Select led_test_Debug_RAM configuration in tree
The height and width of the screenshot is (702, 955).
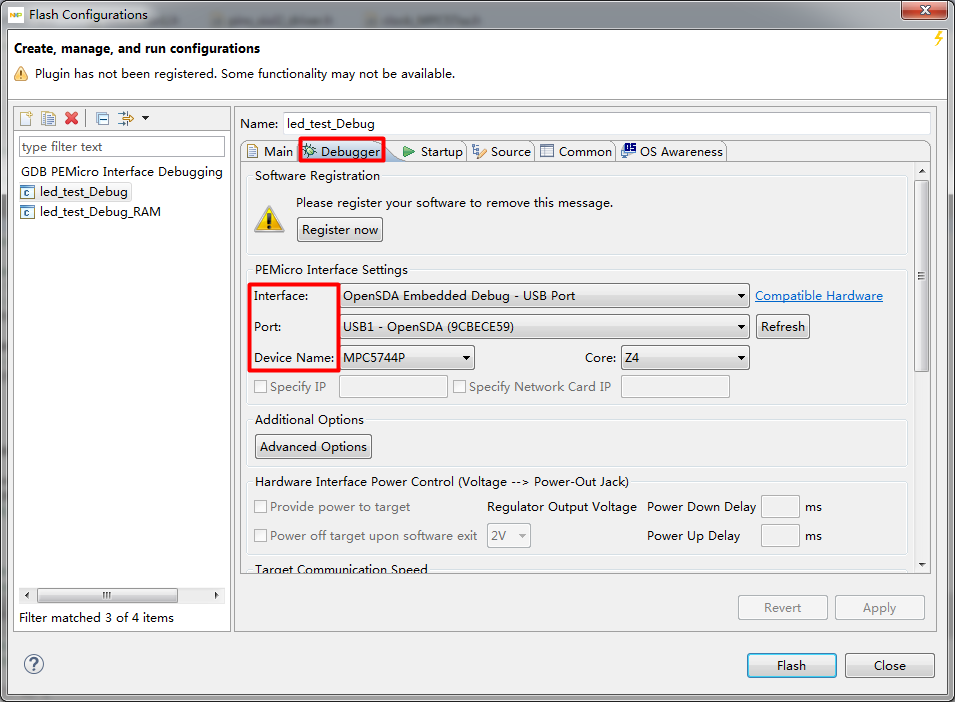click(x=91, y=212)
